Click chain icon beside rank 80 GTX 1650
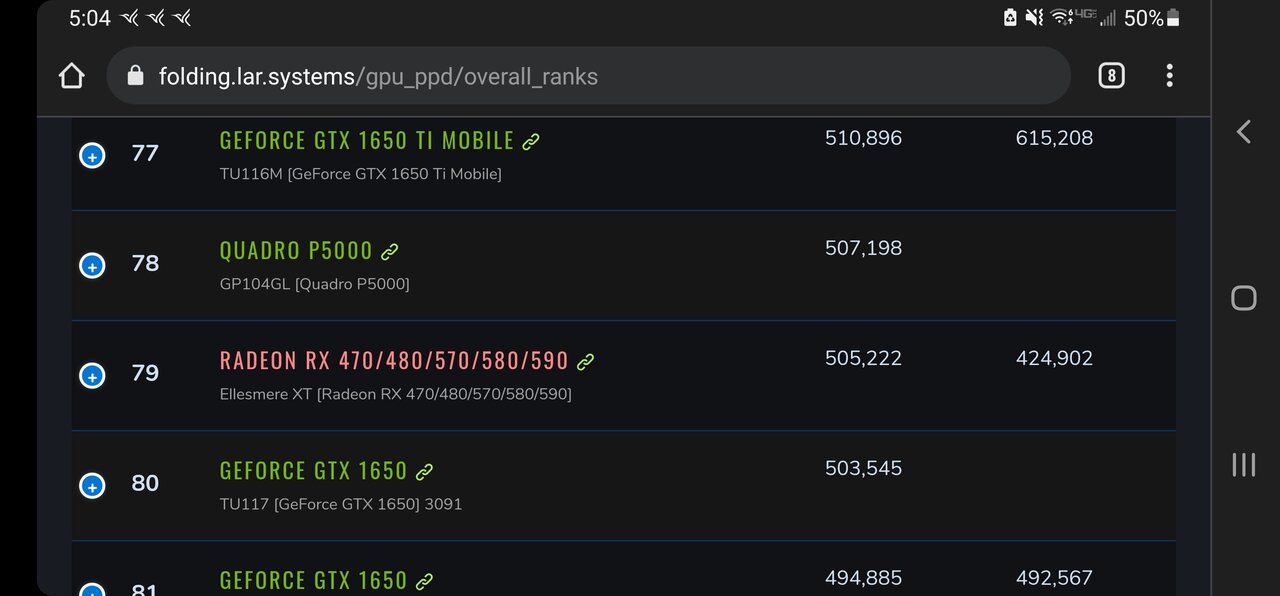Screen dimensions: 1280x596 click(x=425, y=472)
